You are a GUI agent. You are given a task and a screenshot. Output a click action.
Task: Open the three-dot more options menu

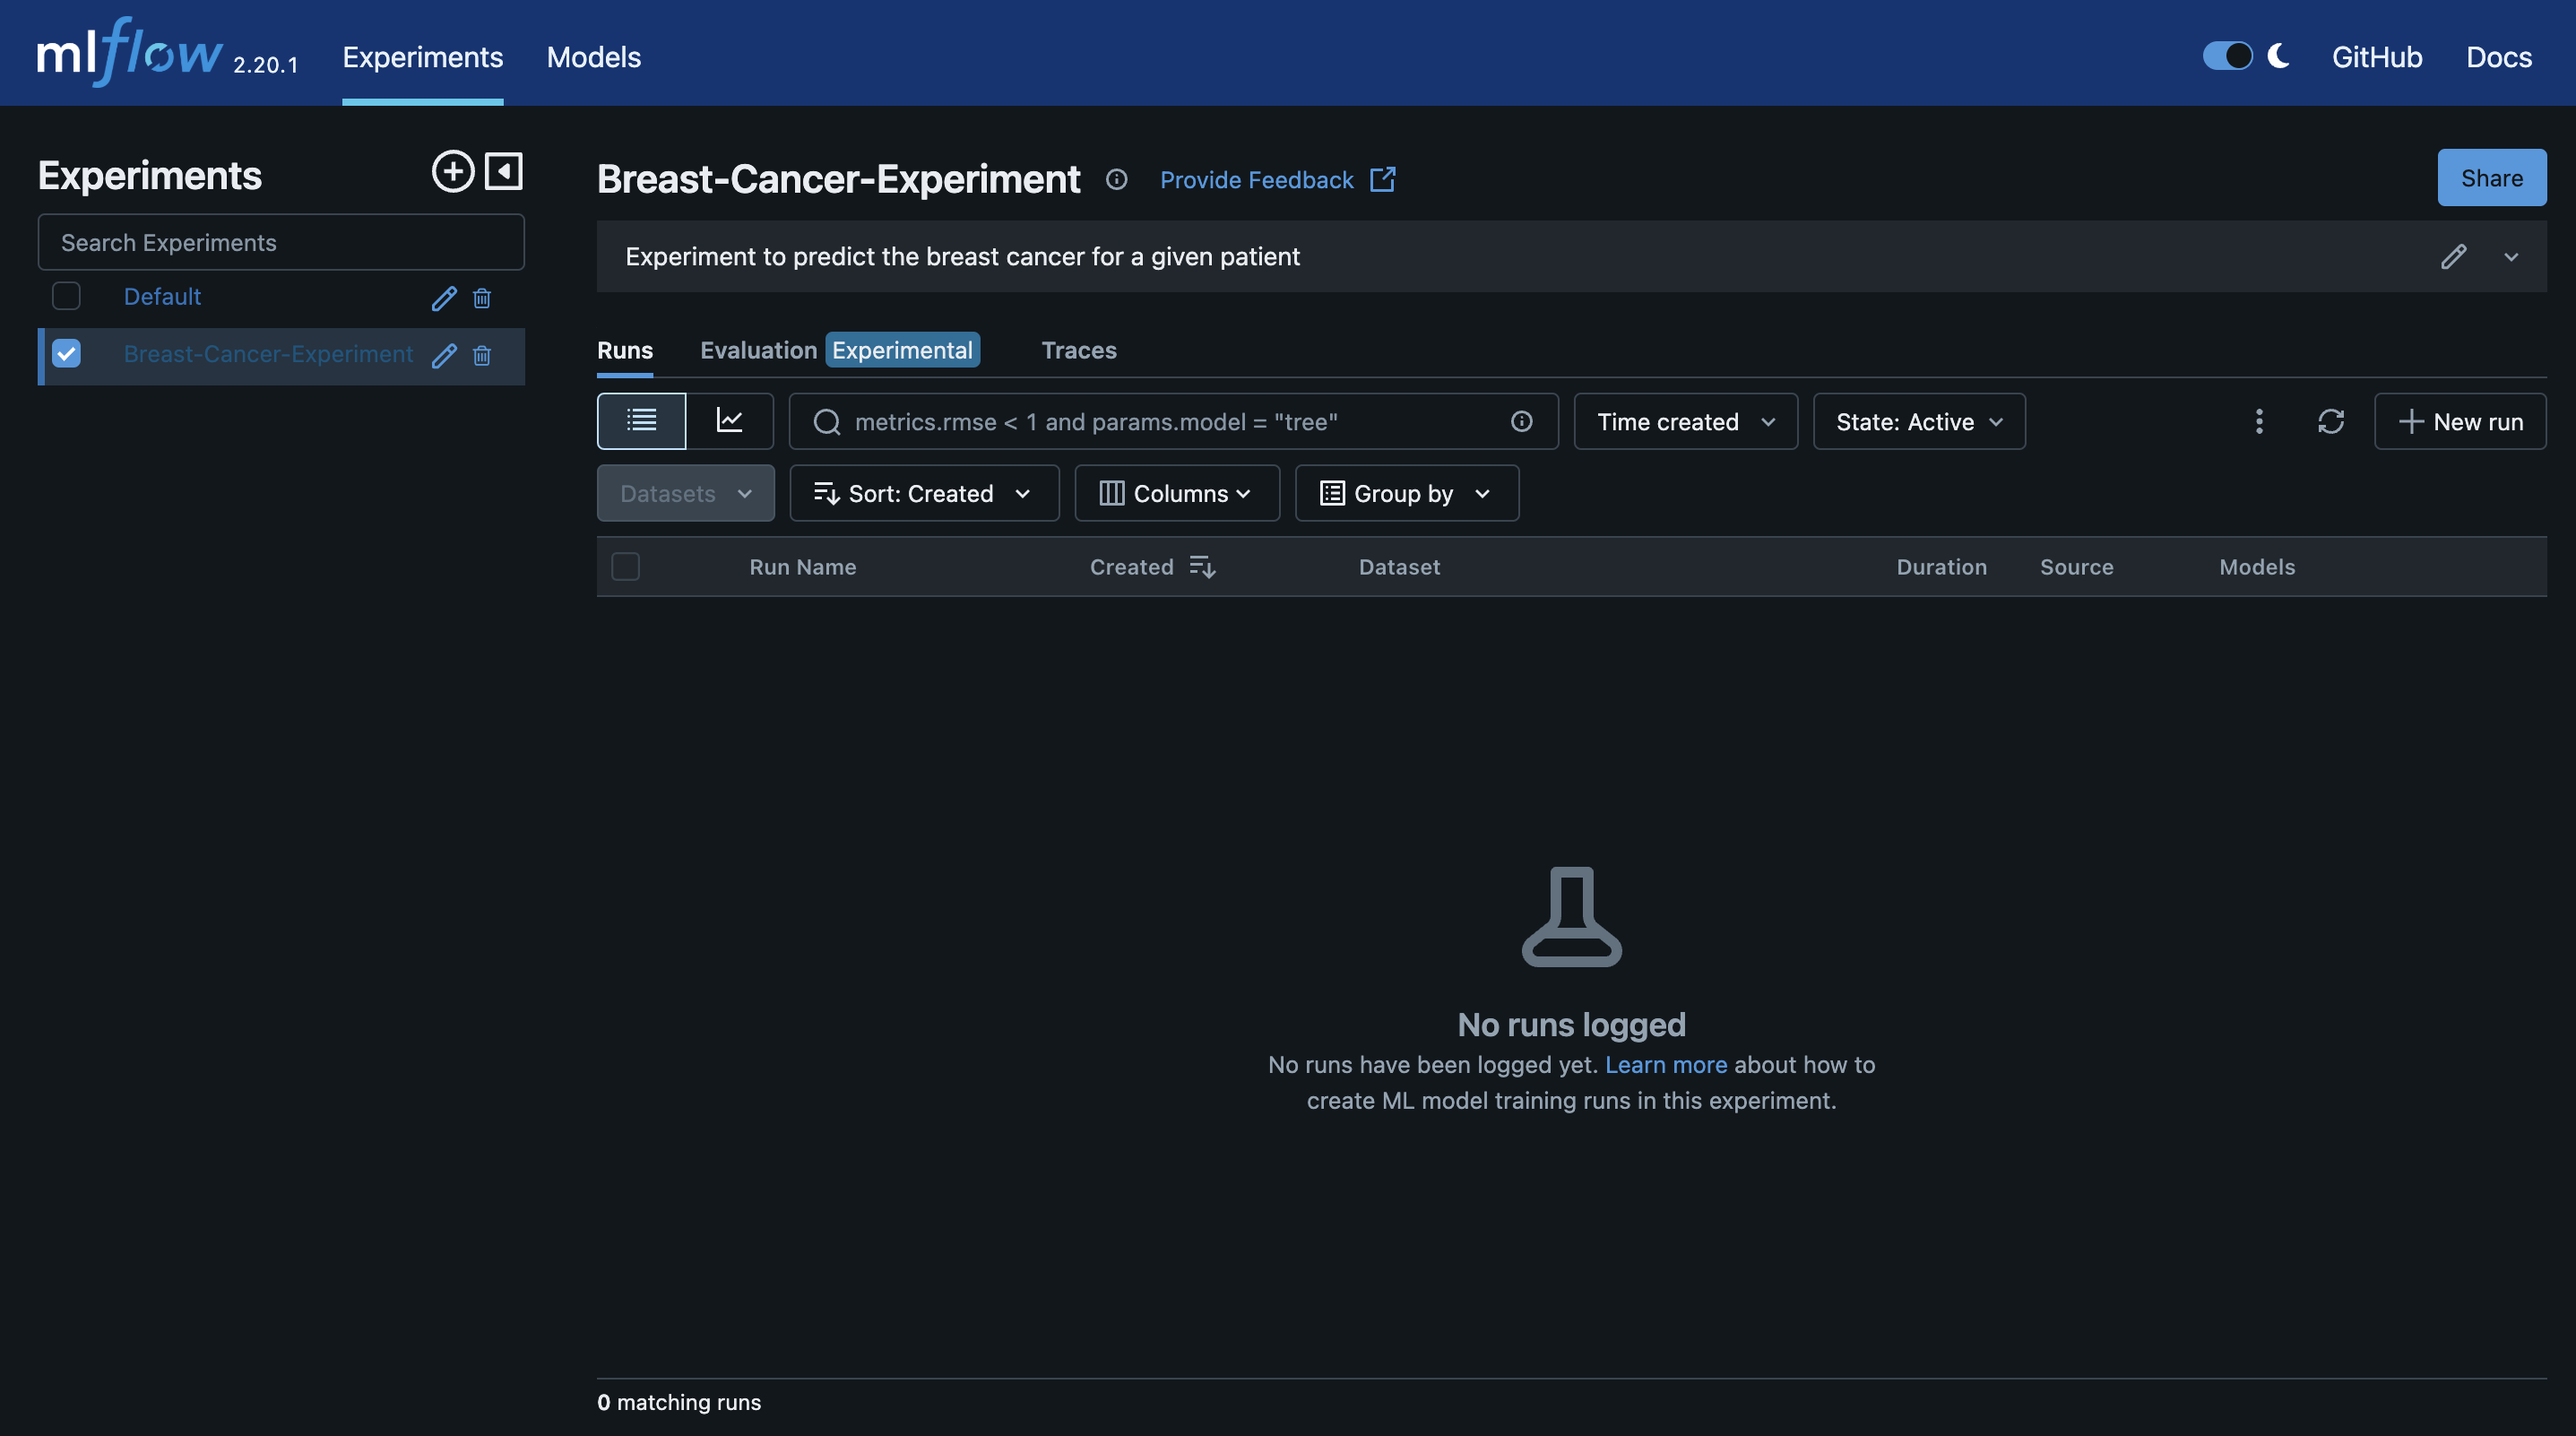pyautogui.click(x=2259, y=421)
